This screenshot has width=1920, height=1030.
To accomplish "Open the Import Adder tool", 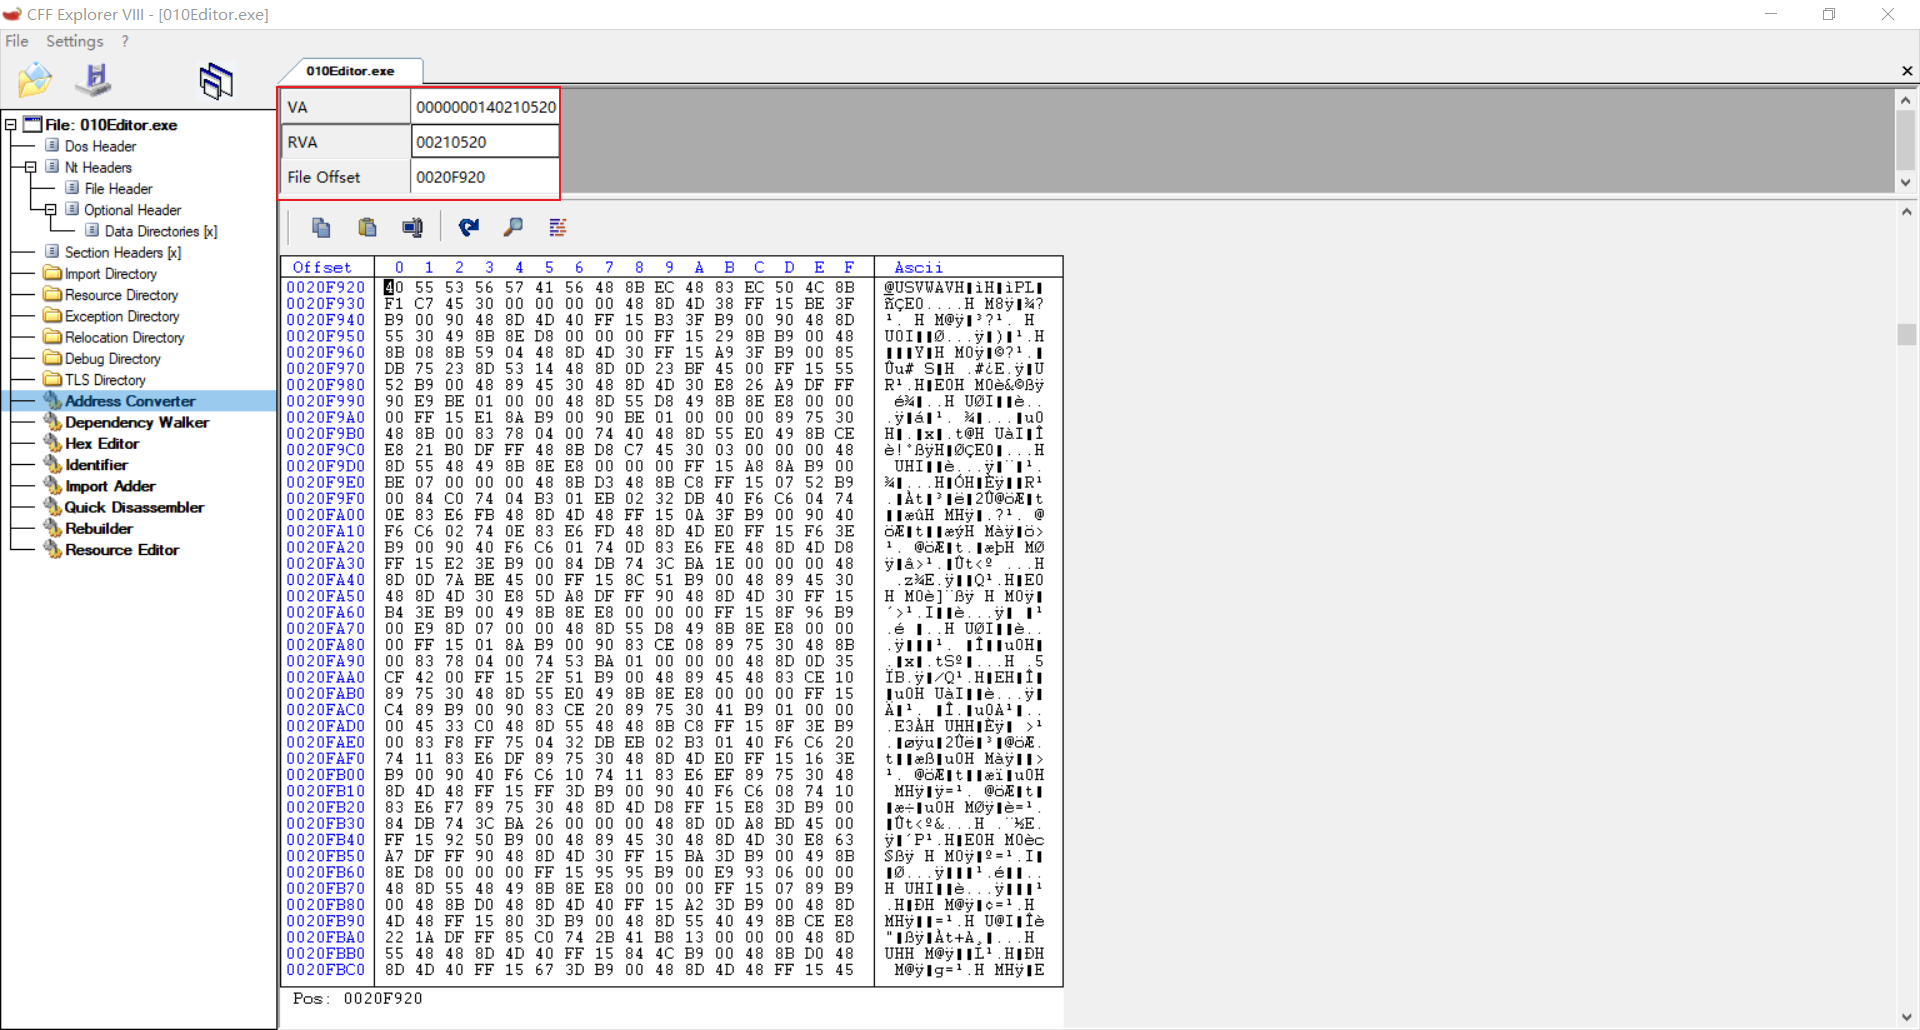I will click(x=110, y=486).
